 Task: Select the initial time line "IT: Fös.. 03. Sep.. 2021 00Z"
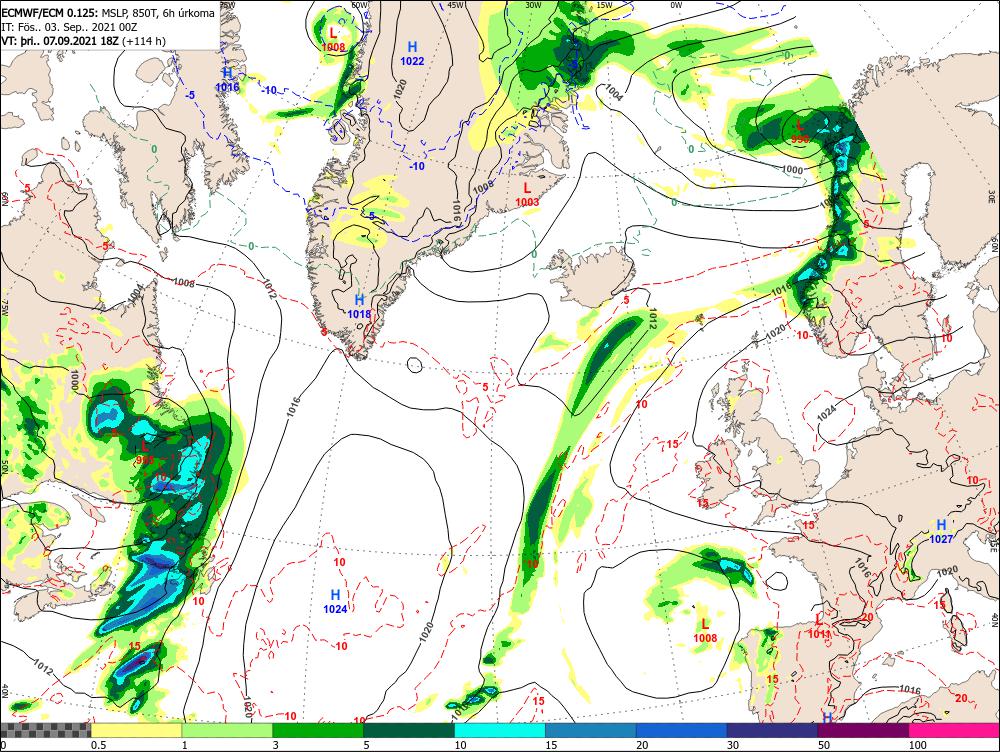point(69,27)
